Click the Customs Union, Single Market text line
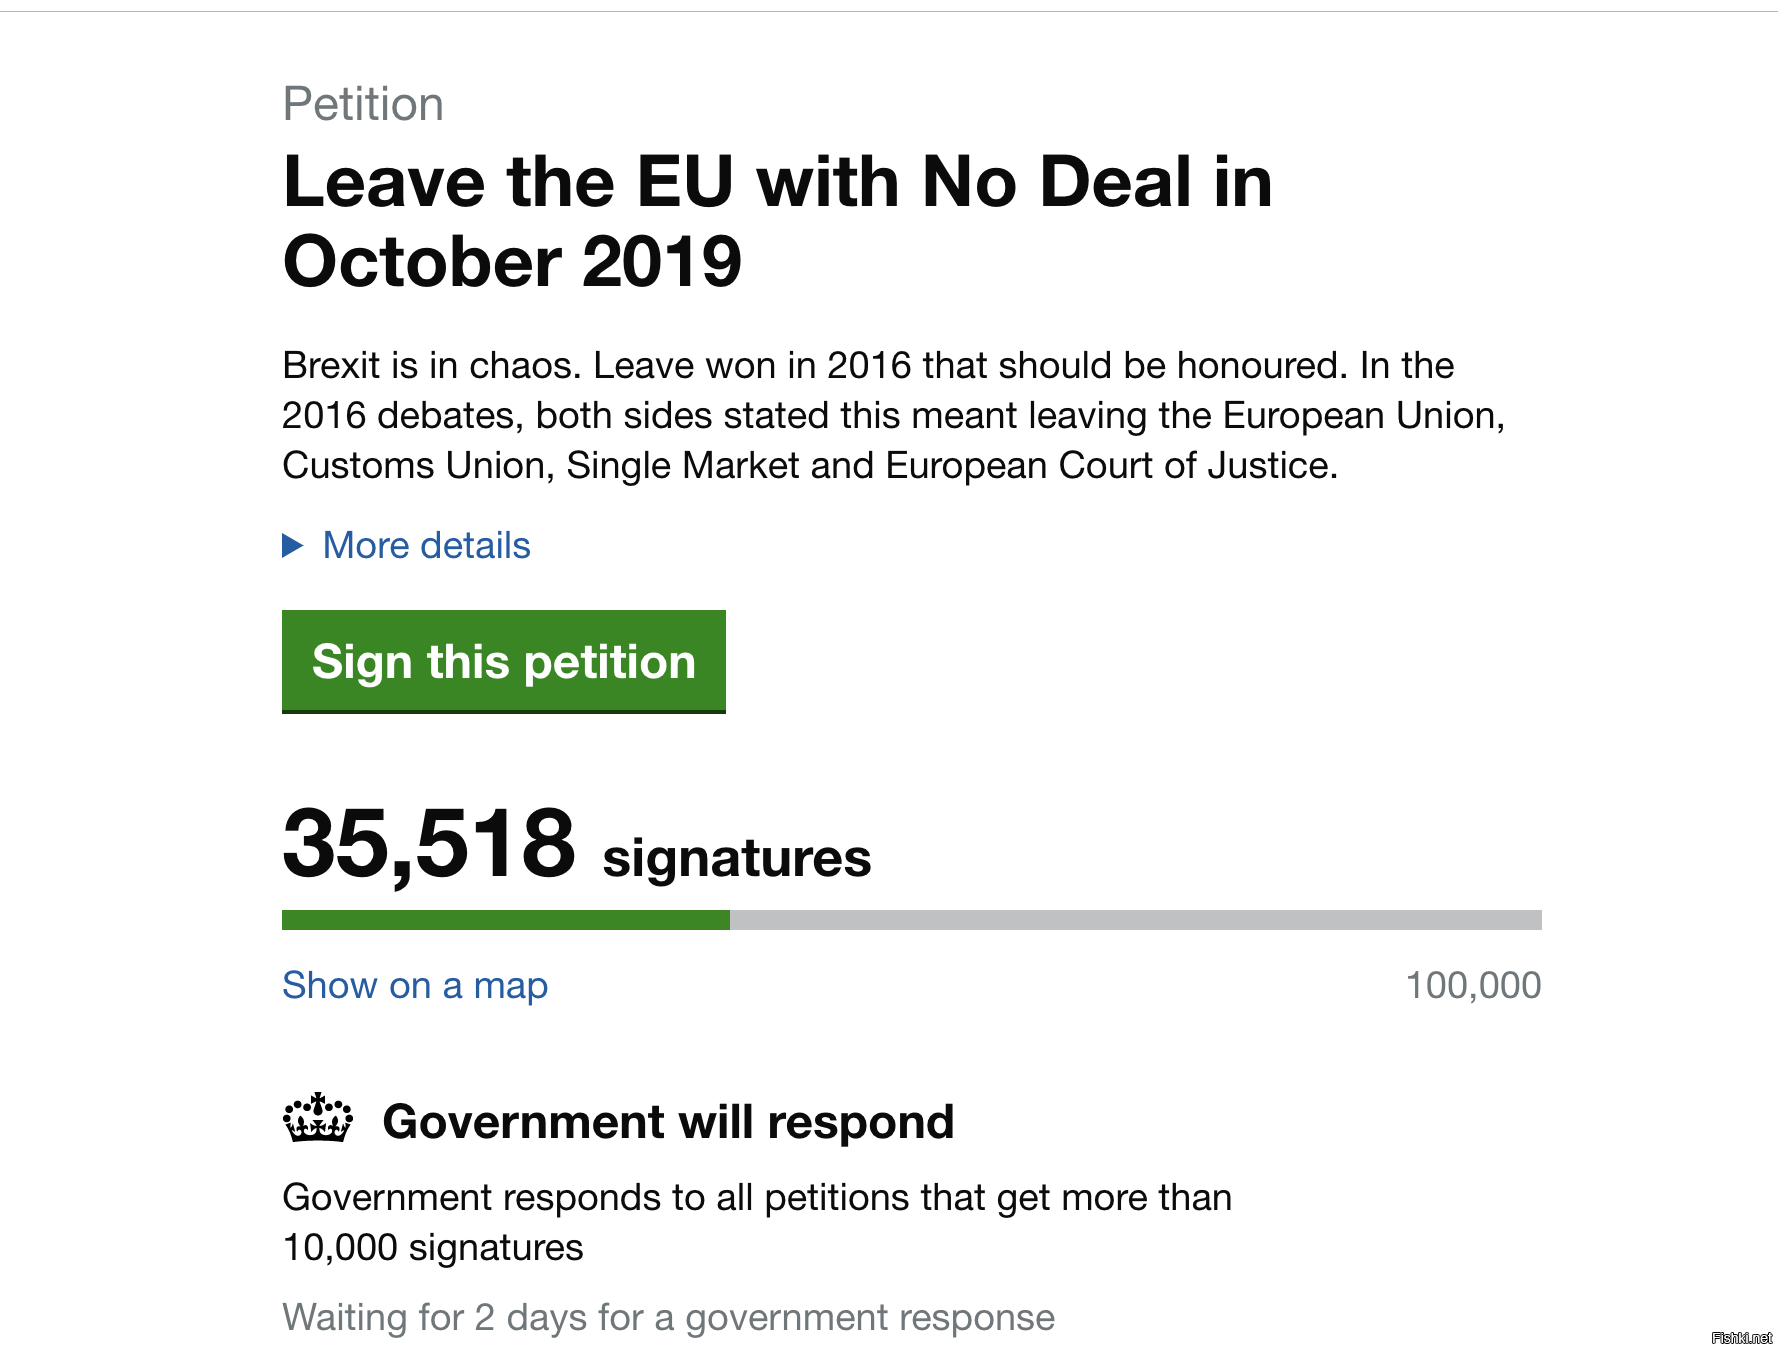The height and width of the screenshot is (1350, 1778). [x=810, y=466]
